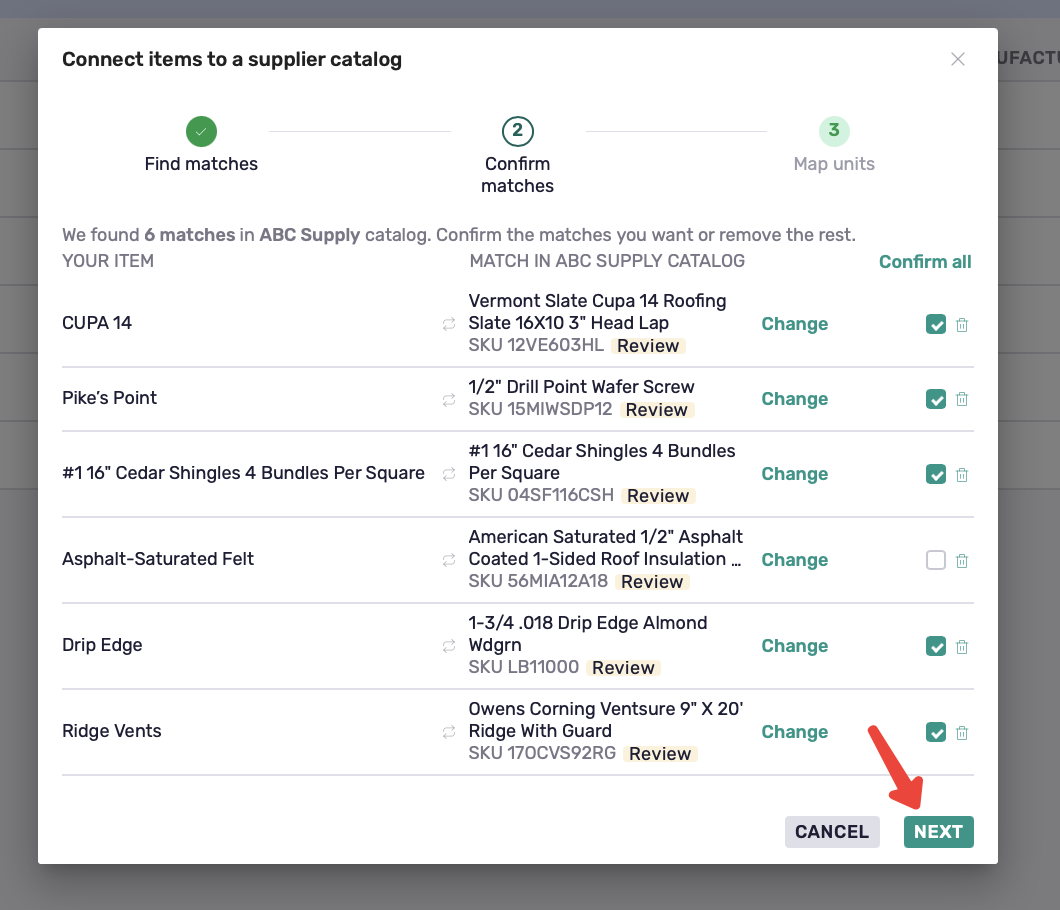Click Review tag for SKU LB11000

(x=623, y=667)
